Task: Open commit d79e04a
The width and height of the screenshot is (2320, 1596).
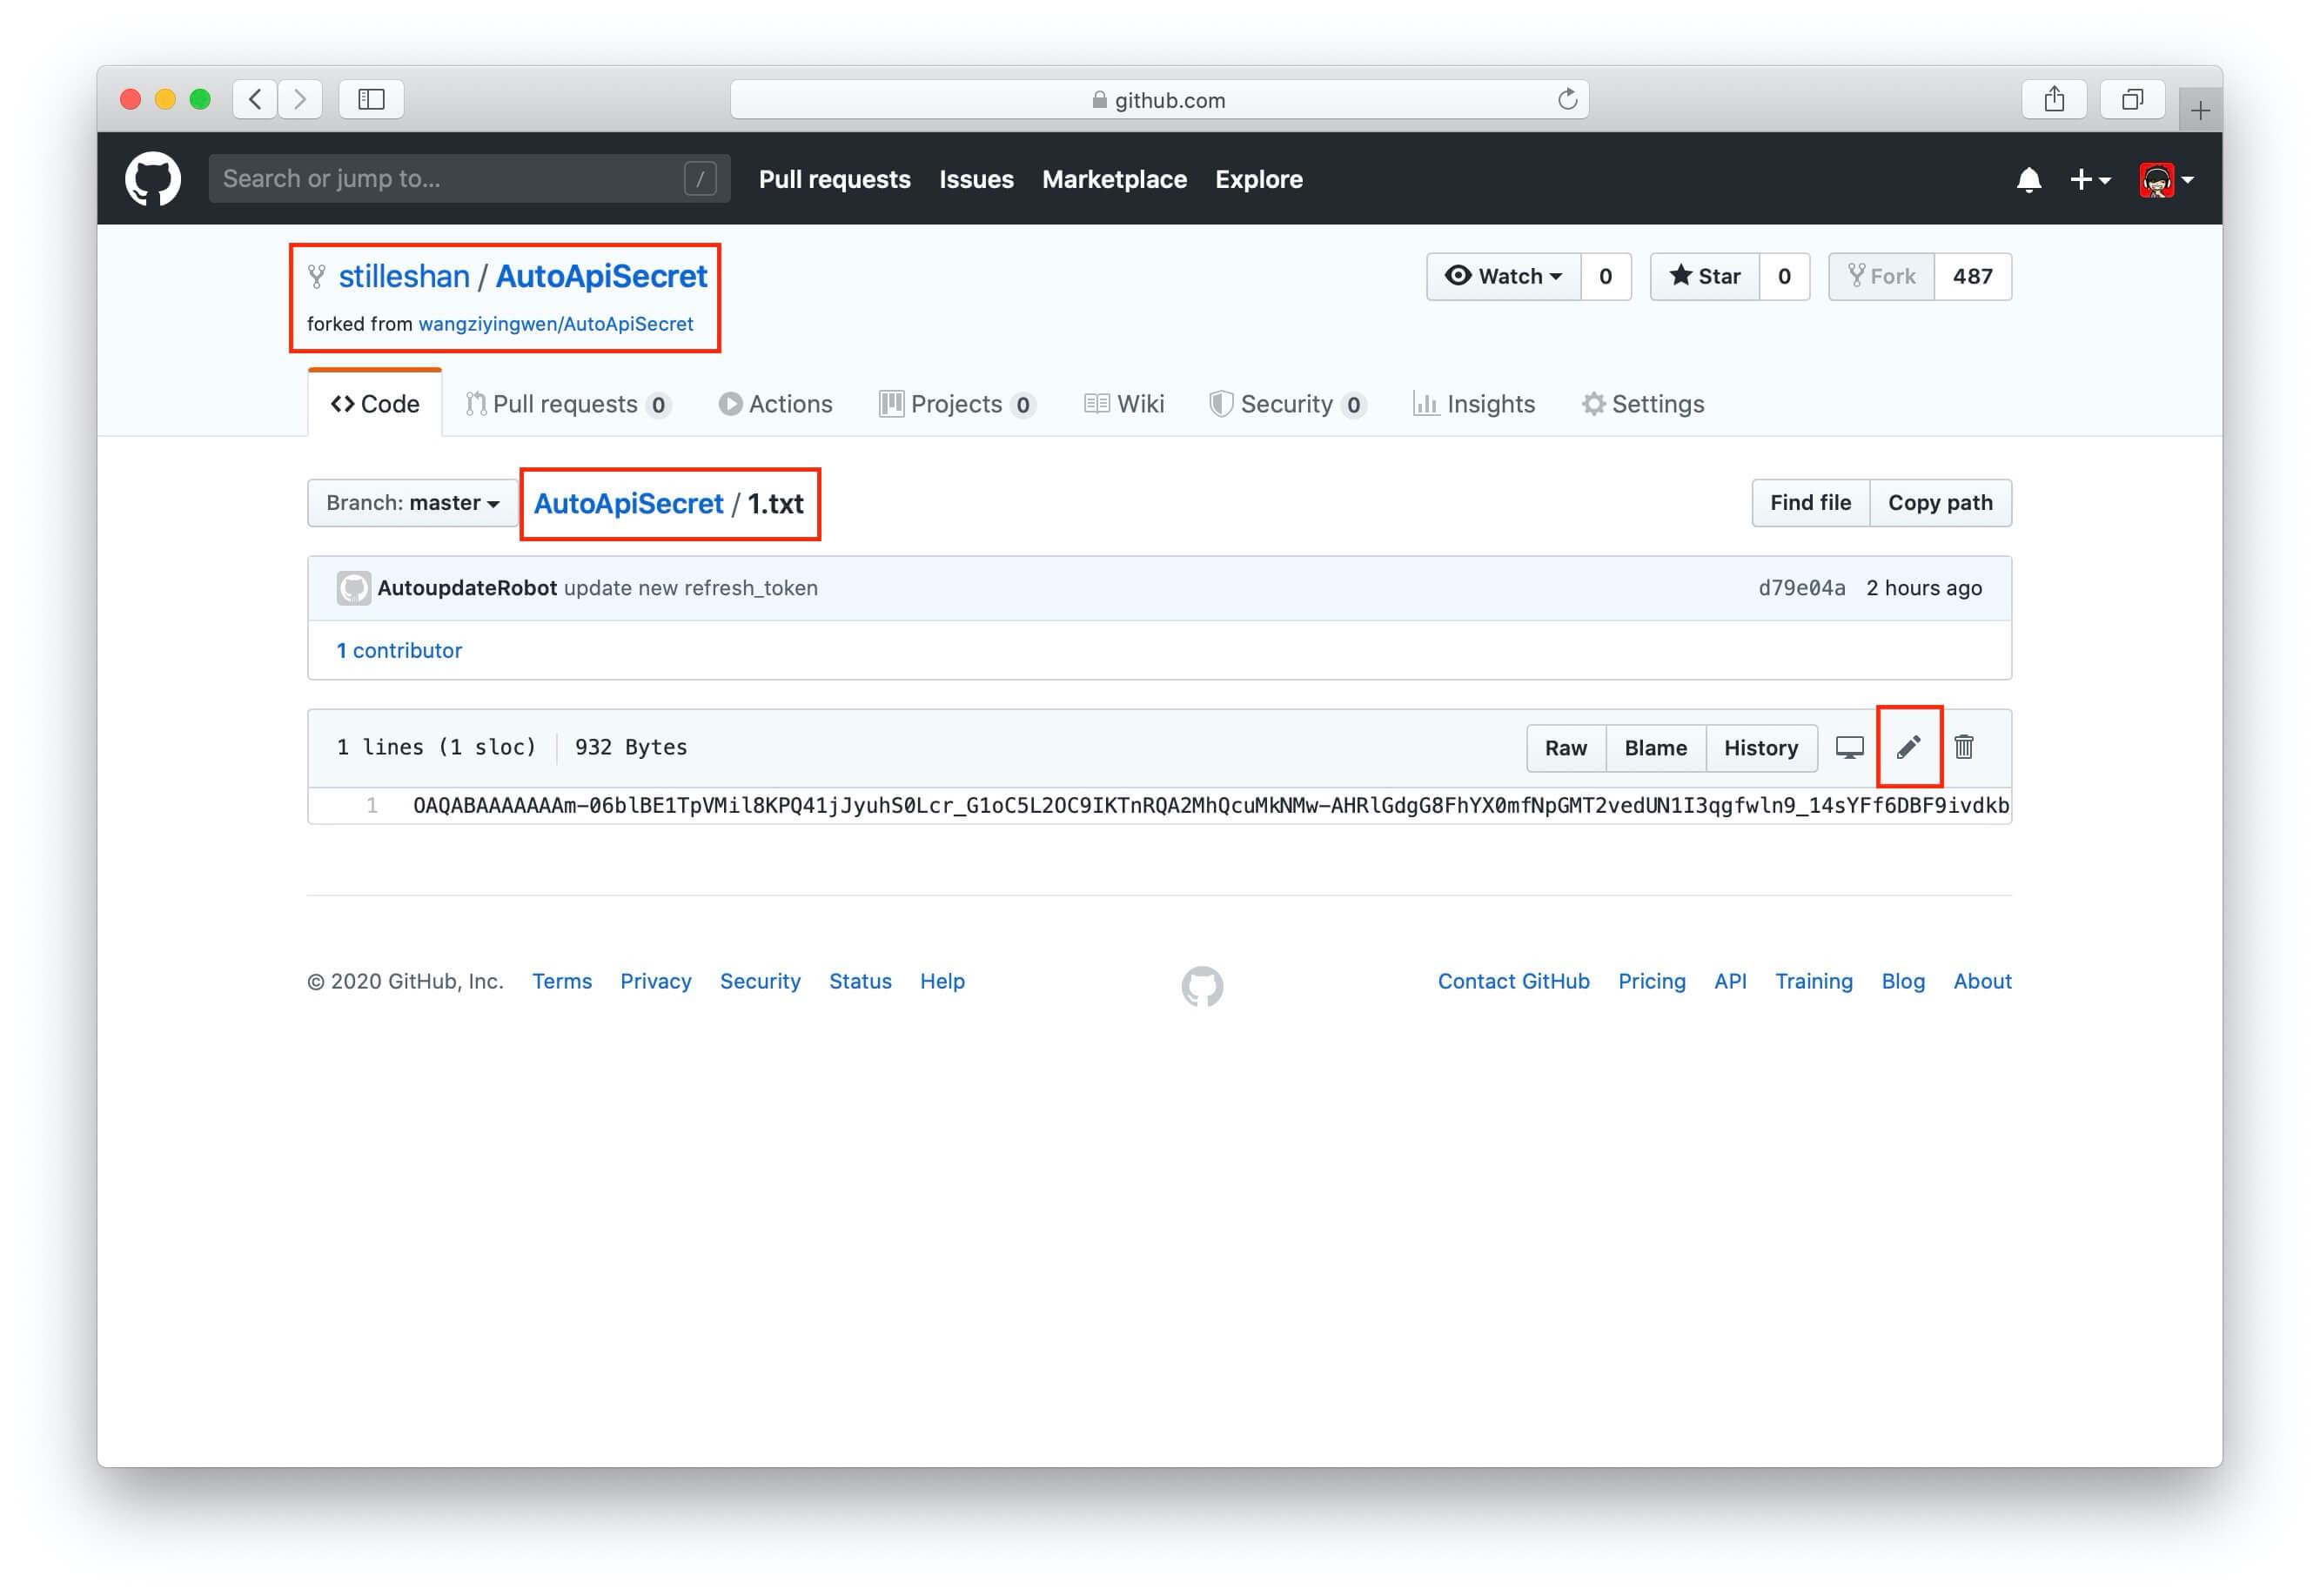Action: (1802, 588)
